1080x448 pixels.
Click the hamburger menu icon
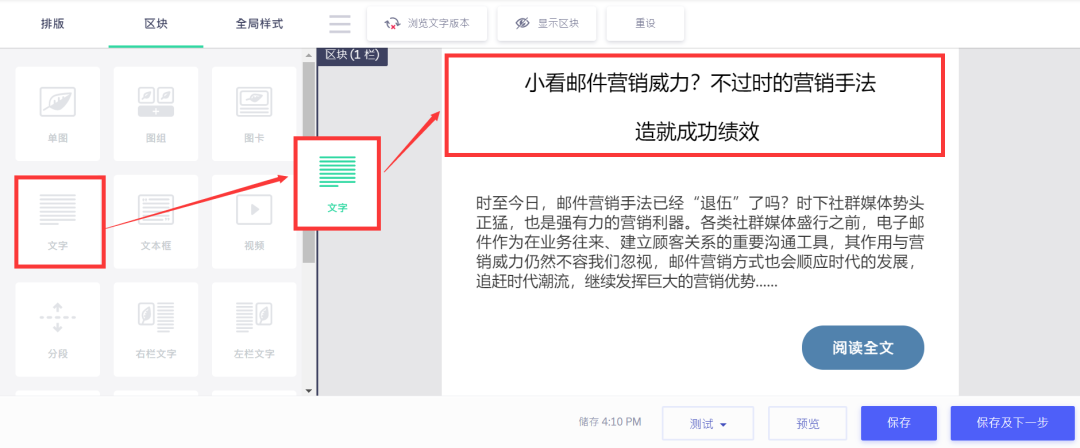coord(340,24)
